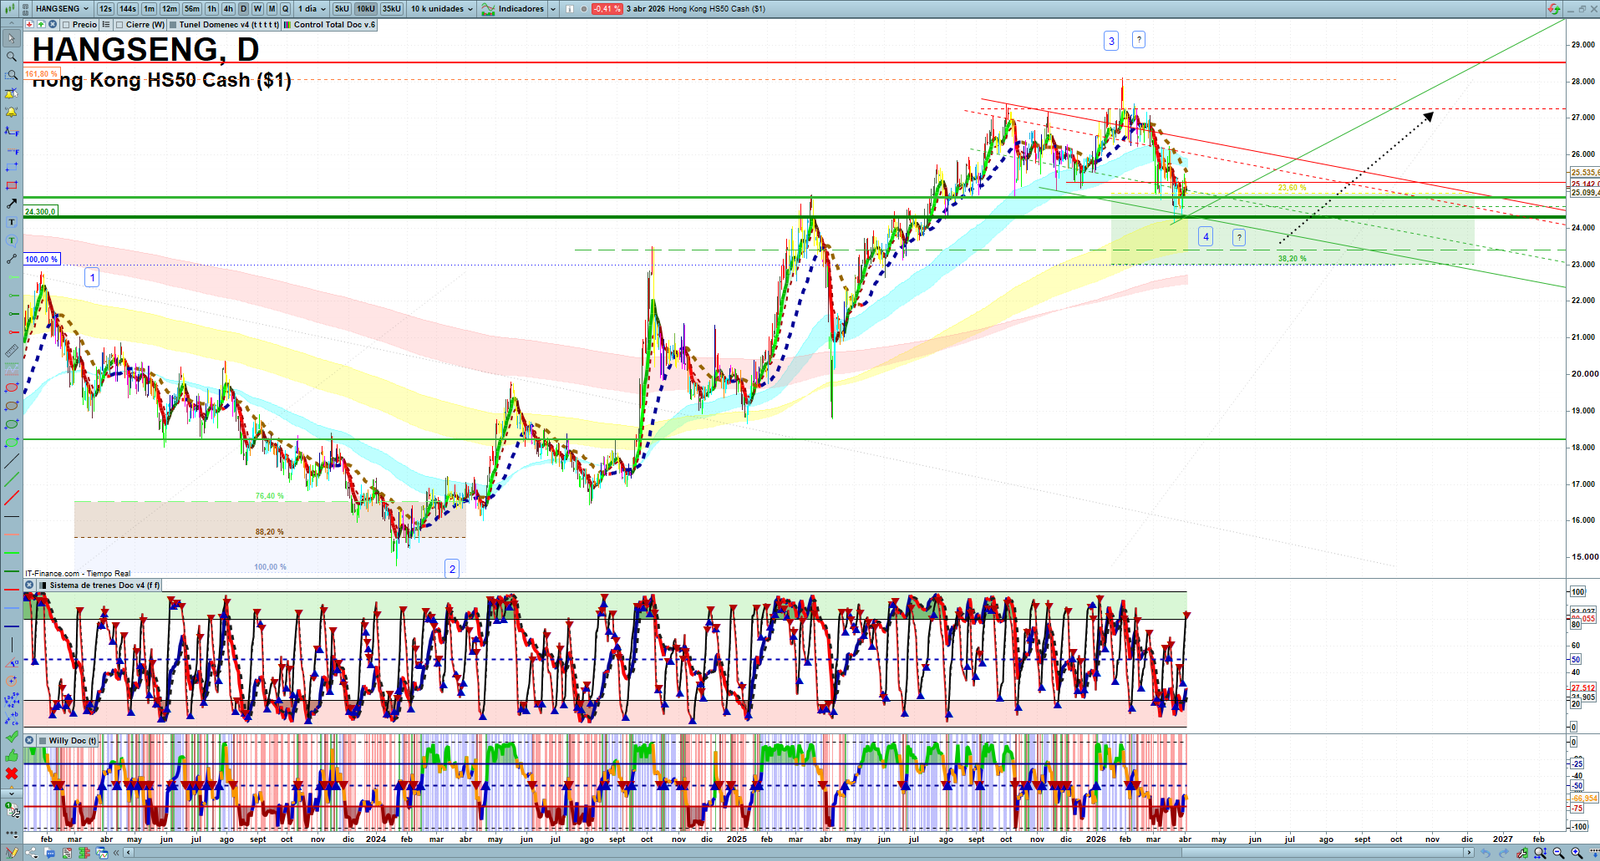The width and height of the screenshot is (1600, 861).
Task: Select the 10kU units button
Action: tap(366, 9)
